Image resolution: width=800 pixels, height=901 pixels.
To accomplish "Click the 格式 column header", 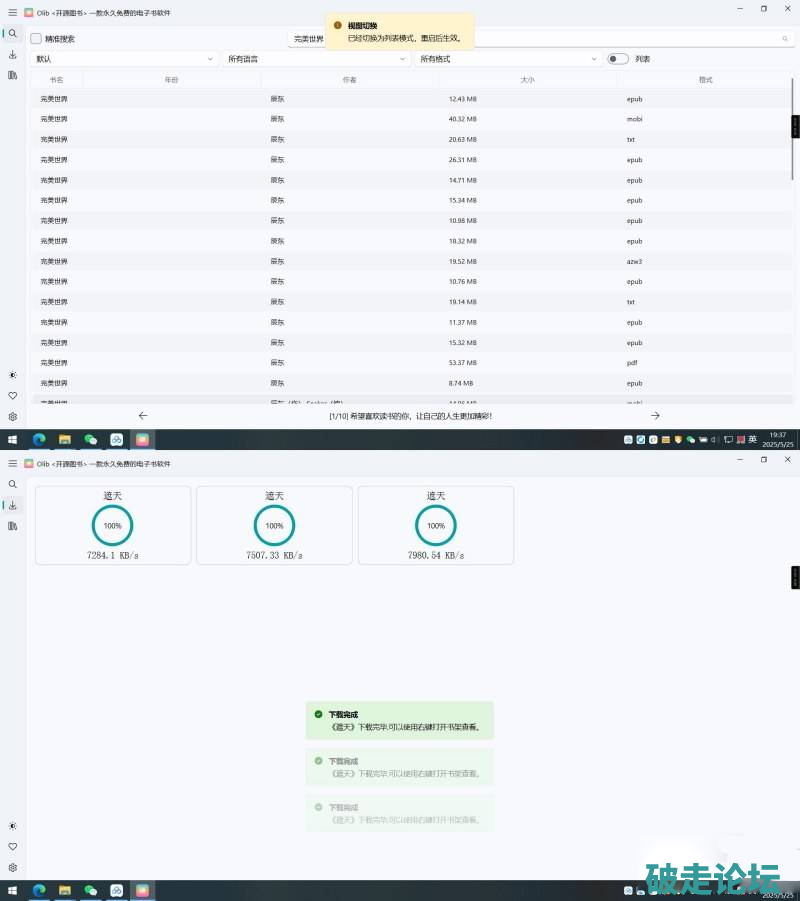I will pyautogui.click(x=705, y=79).
